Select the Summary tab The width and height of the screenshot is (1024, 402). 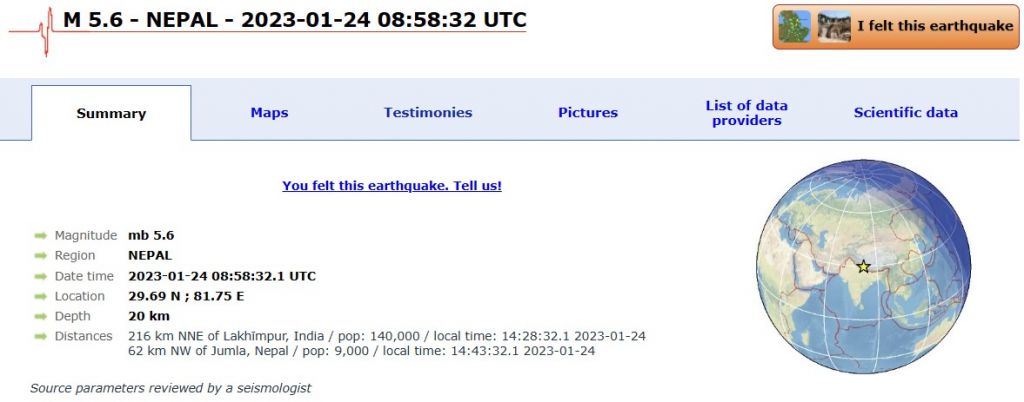pyautogui.click(x=111, y=114)
